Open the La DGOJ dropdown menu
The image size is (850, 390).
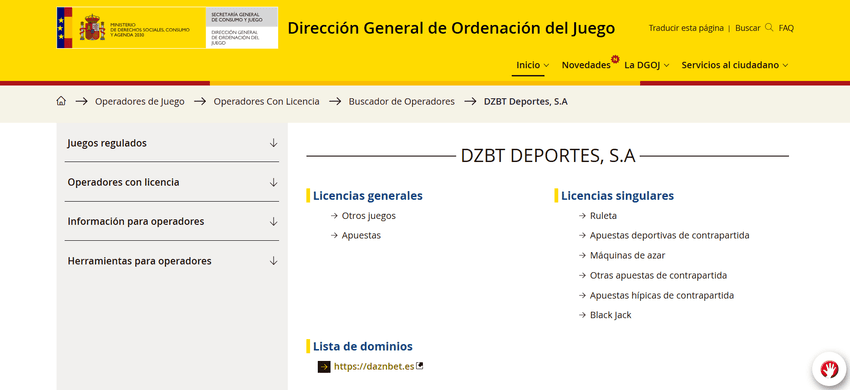click(x=647, y=65)
